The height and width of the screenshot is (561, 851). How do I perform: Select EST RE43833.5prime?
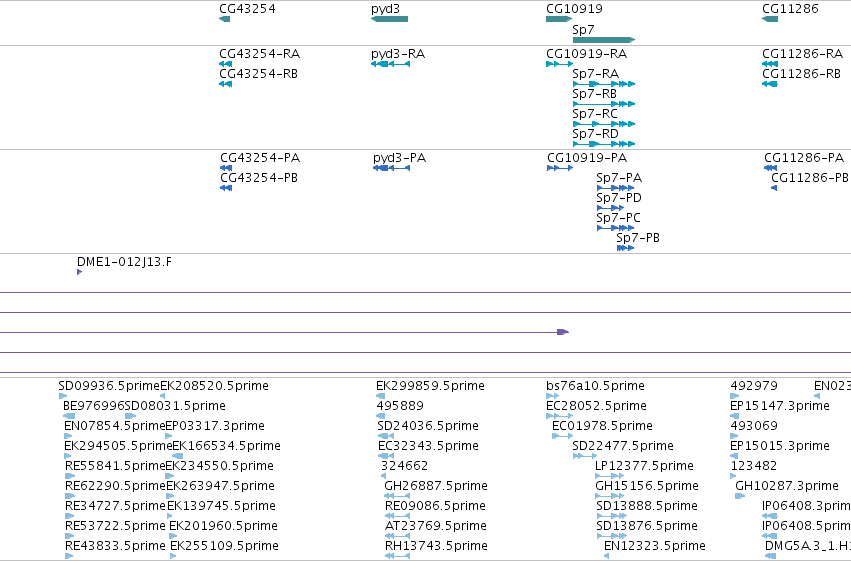tap(69, 556)
